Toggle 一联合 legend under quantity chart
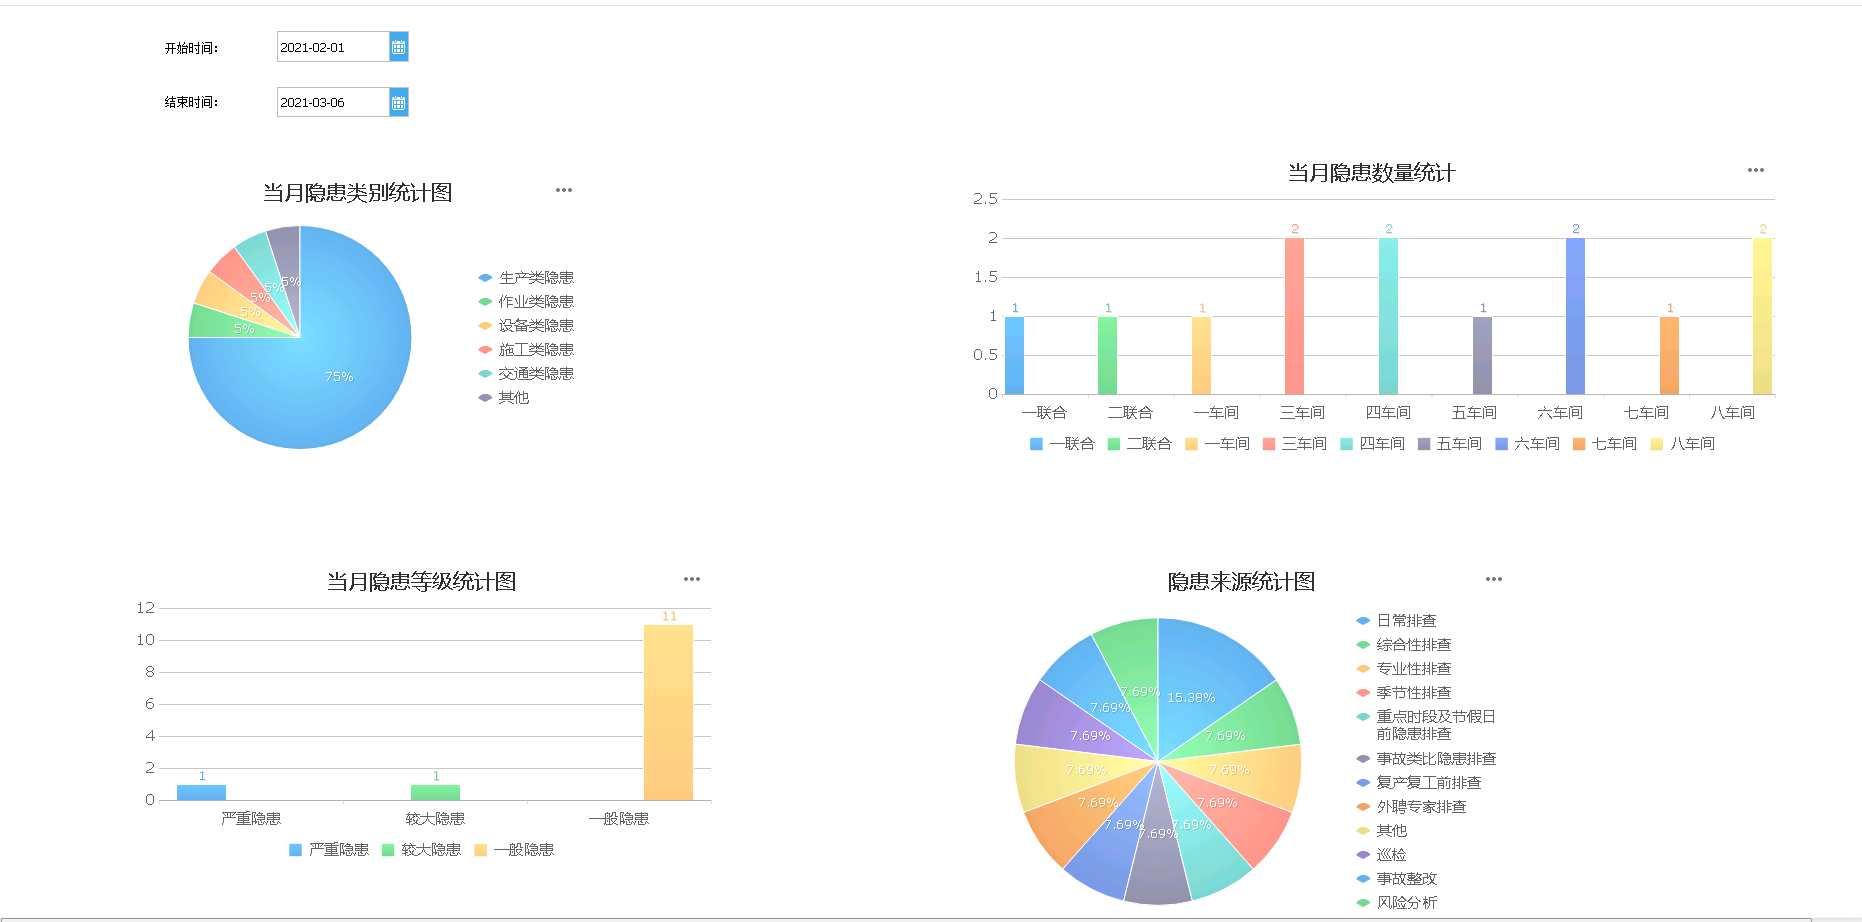The width and height of the screenshot is (1862, 922). tap(1062, 444)
